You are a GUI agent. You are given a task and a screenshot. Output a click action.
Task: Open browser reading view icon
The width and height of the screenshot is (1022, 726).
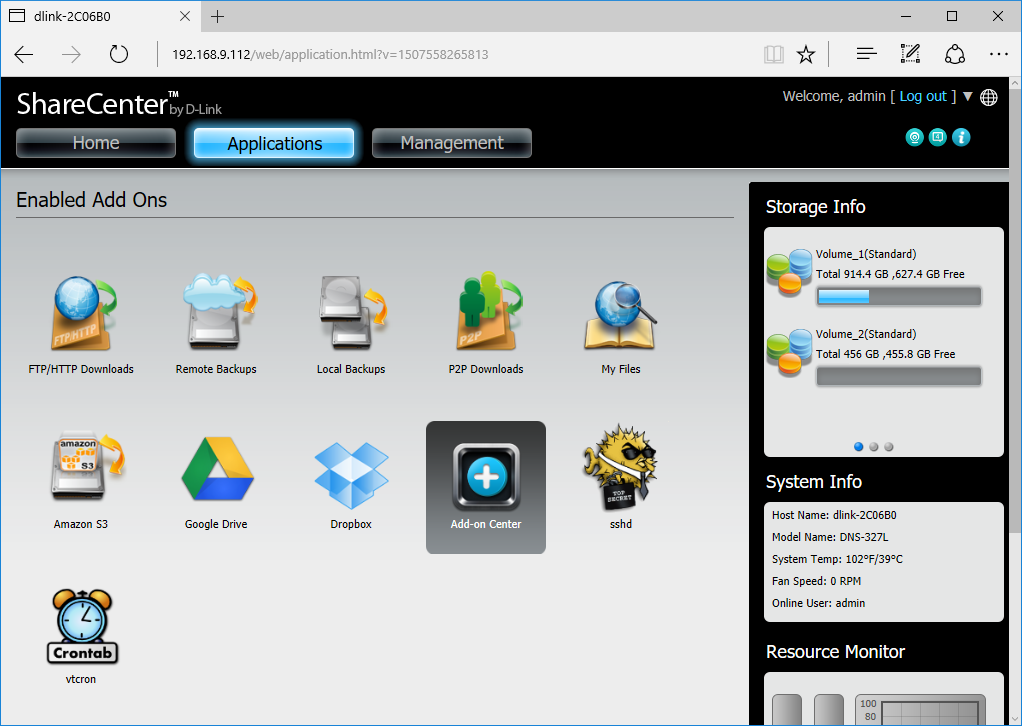[774, 54]
